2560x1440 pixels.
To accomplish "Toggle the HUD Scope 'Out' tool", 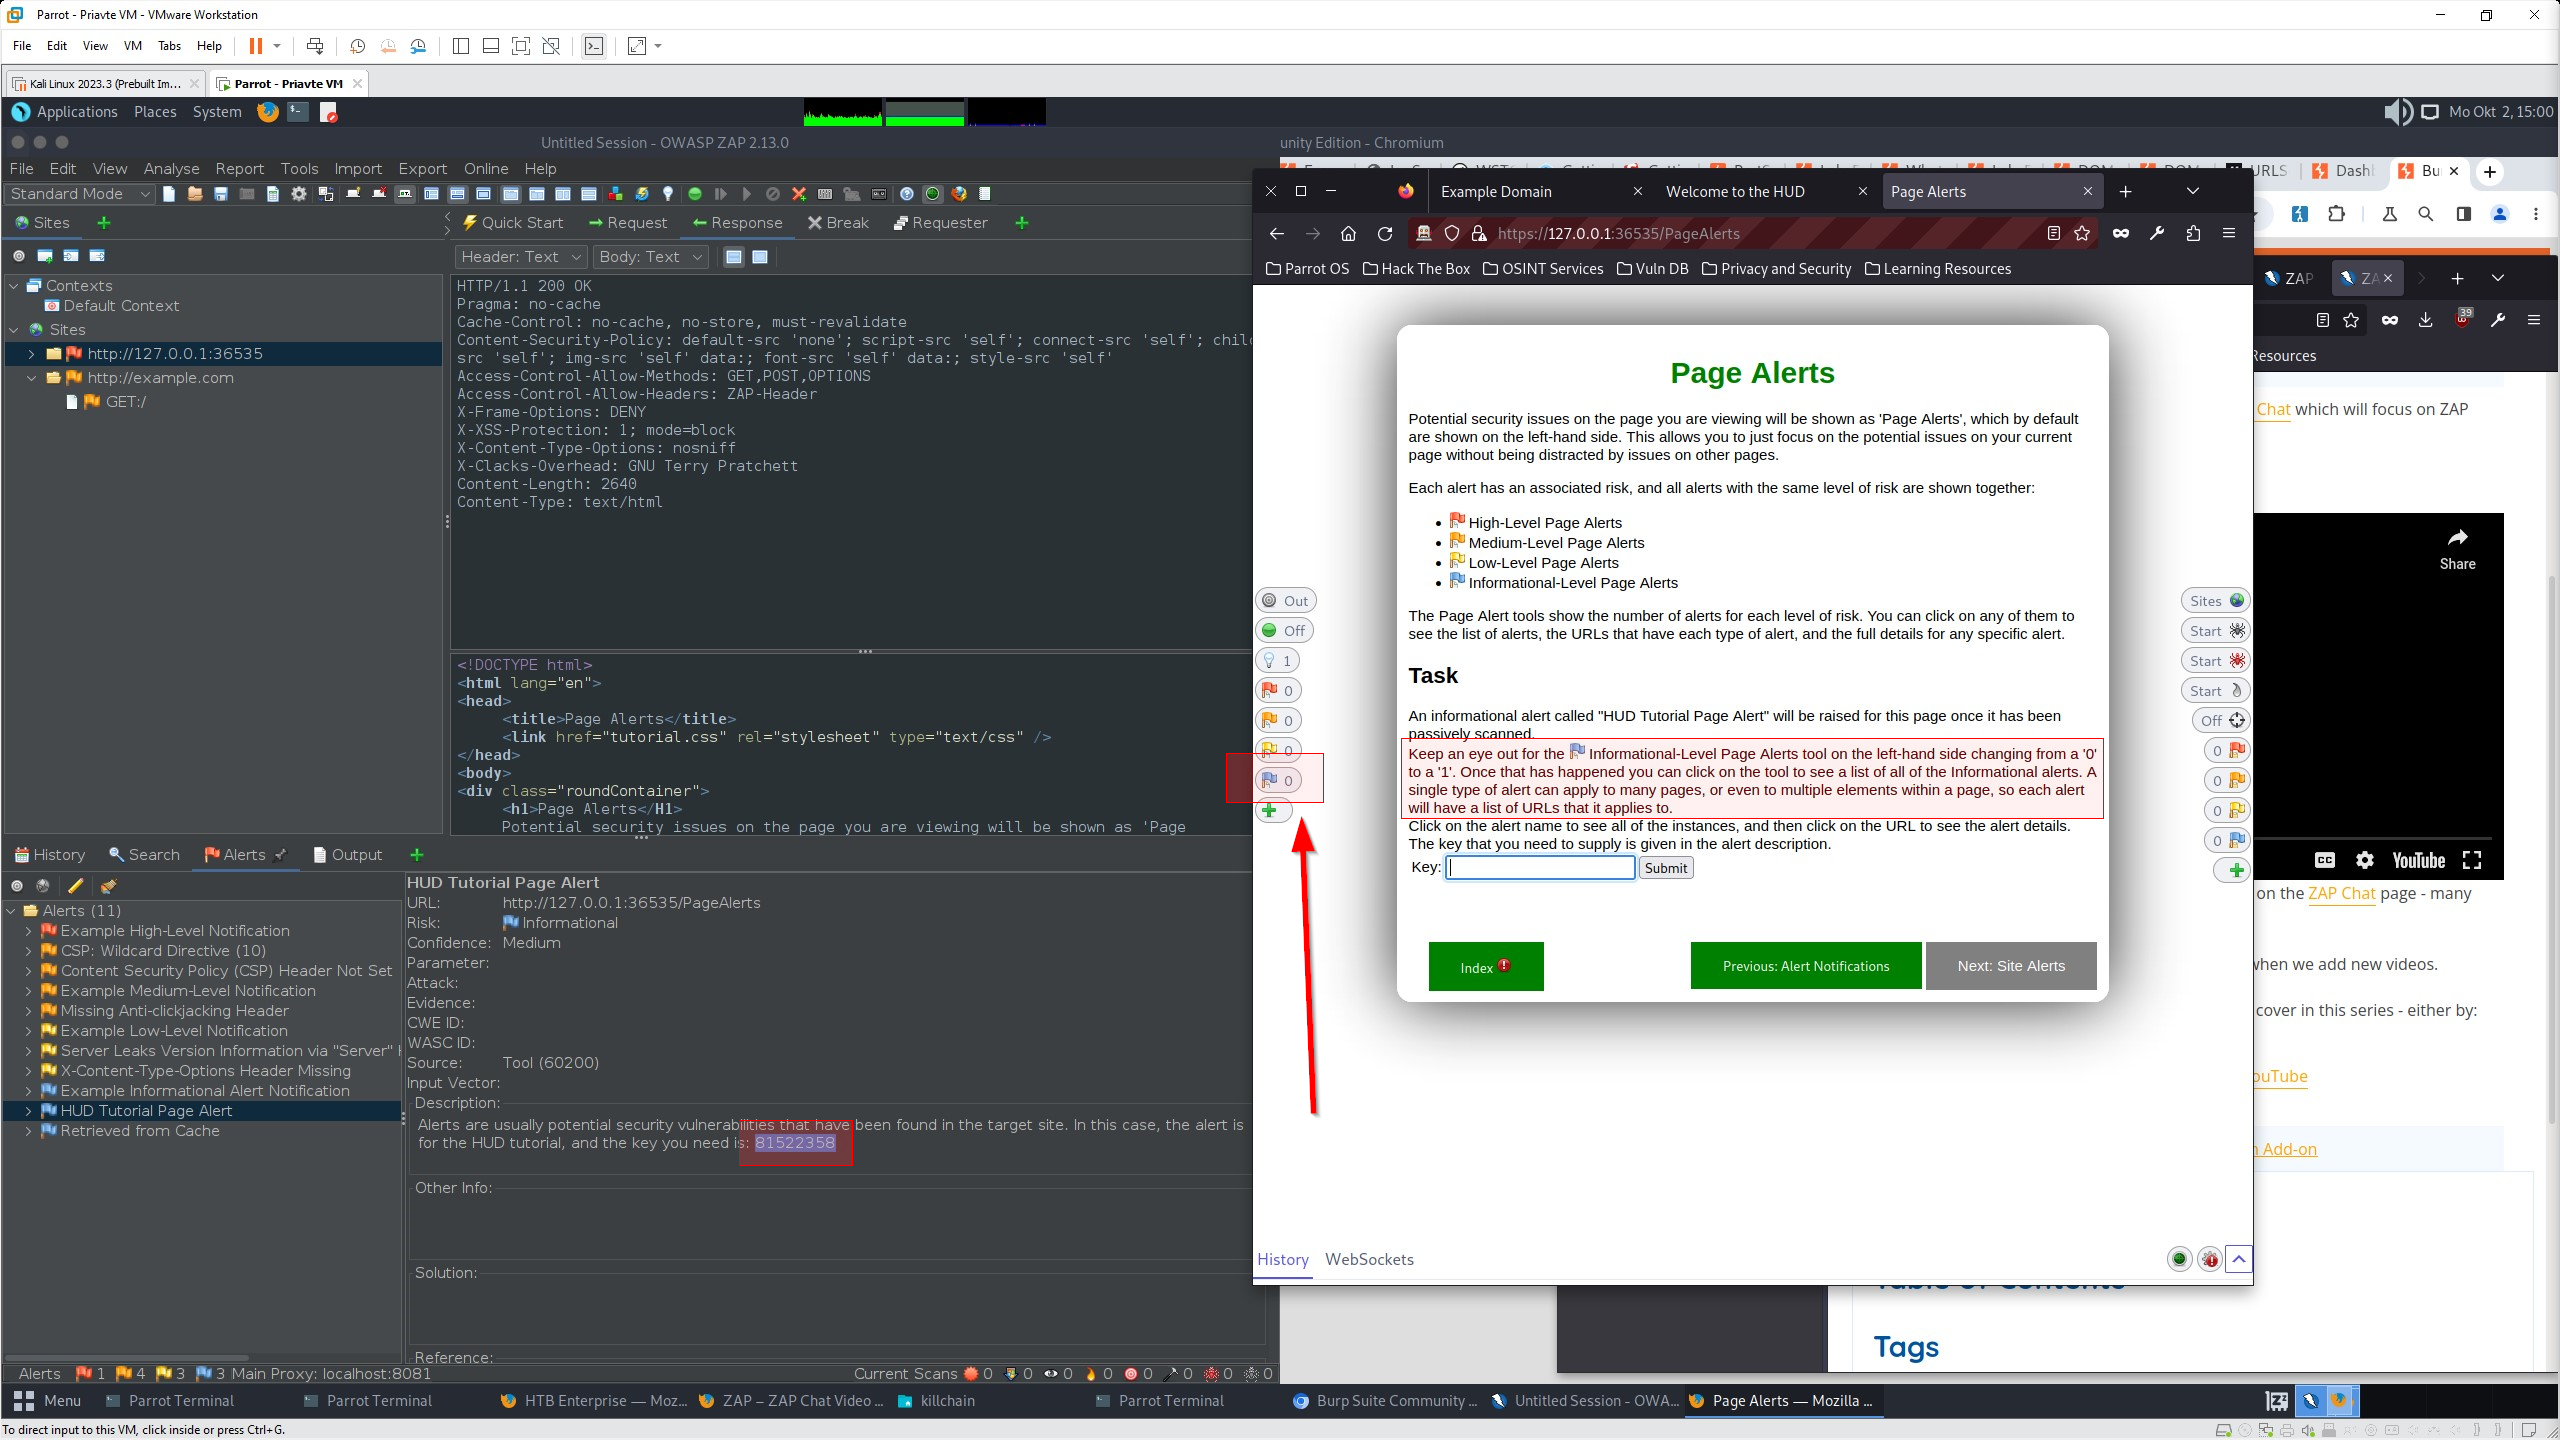I will (x=1285, y=601).
